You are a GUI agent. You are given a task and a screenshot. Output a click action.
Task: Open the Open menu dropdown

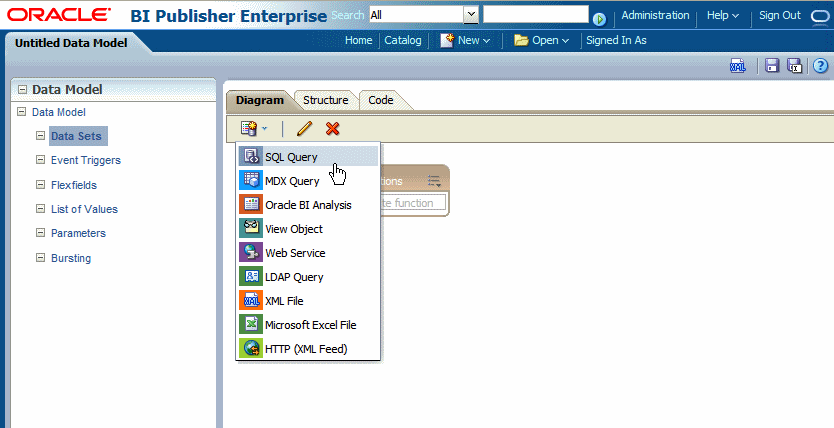pos(541,40)
